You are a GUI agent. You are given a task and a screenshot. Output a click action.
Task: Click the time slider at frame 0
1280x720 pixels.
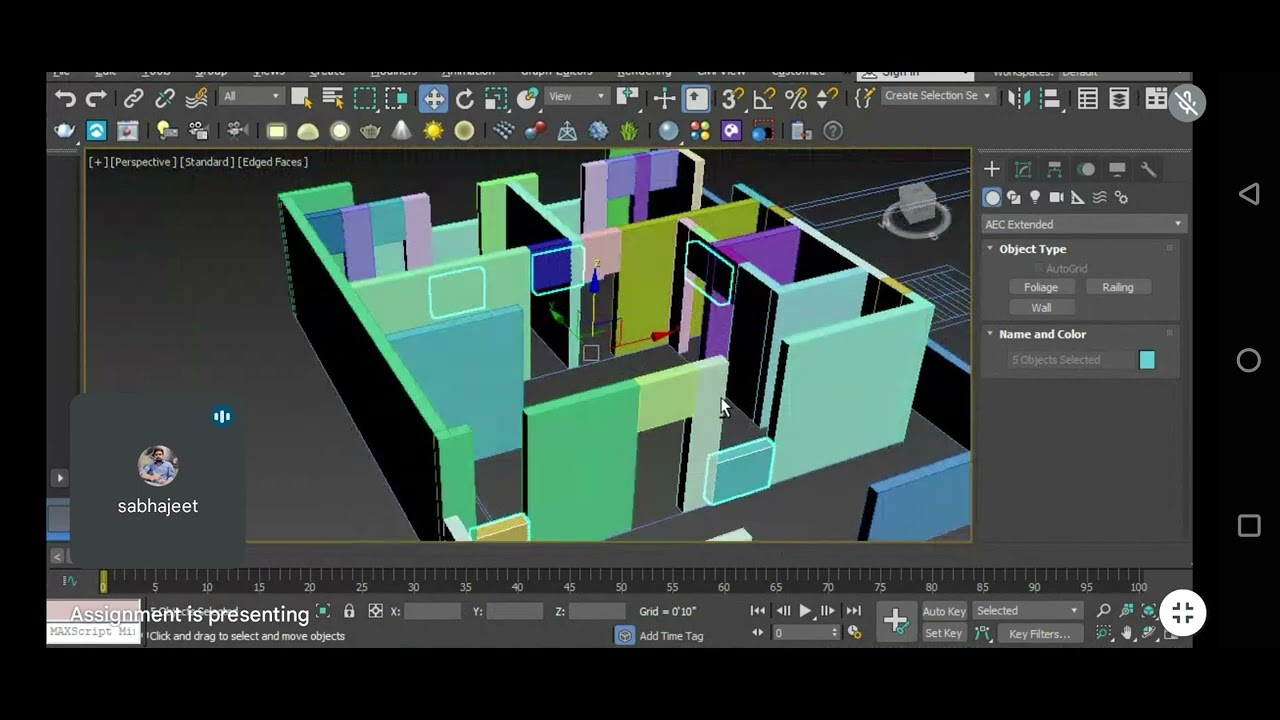tap(103, 582)
